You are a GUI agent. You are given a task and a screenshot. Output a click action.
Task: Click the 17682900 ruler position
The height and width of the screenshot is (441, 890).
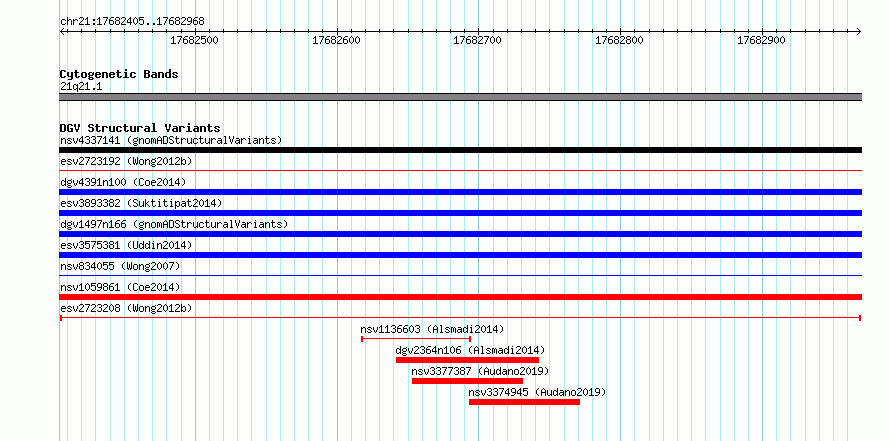point(761,40)
